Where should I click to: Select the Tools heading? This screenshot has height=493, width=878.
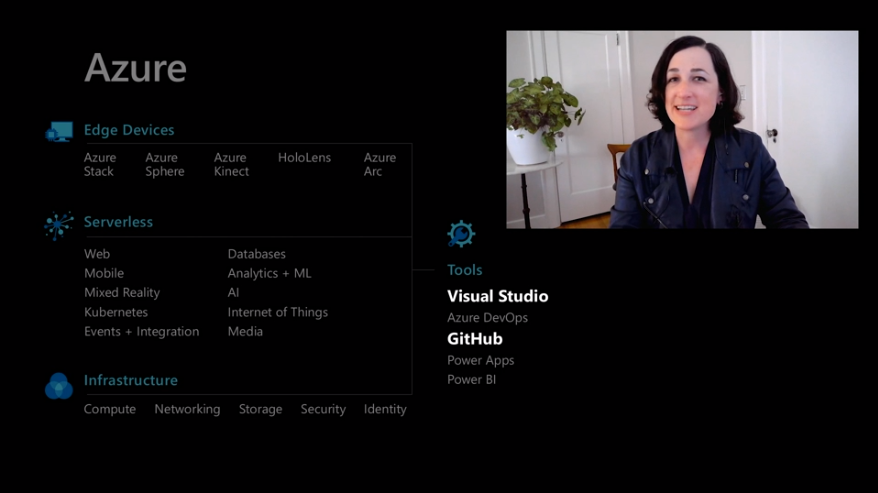pos(464,270)
